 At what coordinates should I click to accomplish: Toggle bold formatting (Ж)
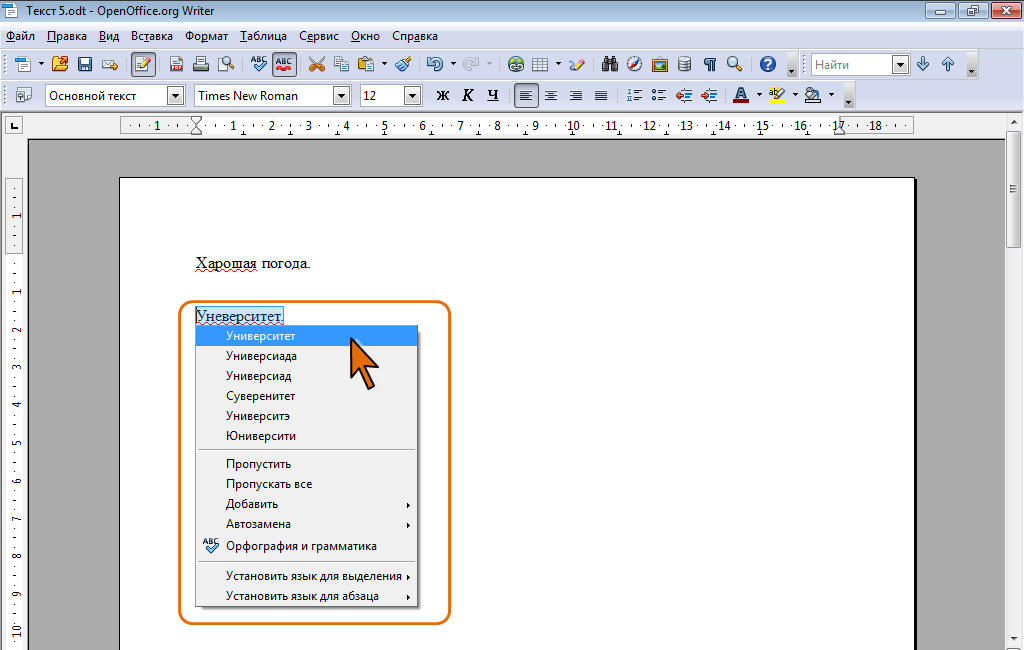pyautogui.click(x=443, y=95)
